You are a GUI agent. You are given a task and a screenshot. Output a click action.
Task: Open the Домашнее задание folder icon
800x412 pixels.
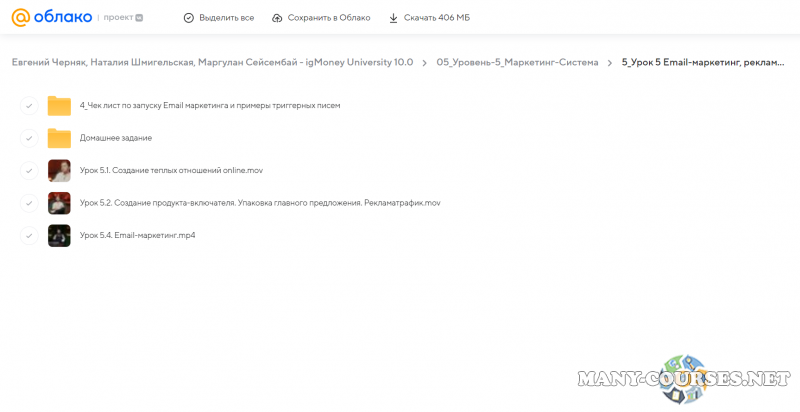tap(59, 138)
